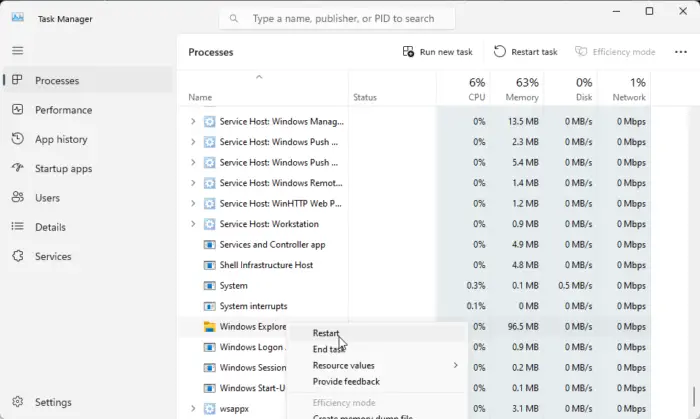Image resolution: width=700 pixels, height=419 pixels.
Task: Switch to the Details page
Action: (88, 227)
